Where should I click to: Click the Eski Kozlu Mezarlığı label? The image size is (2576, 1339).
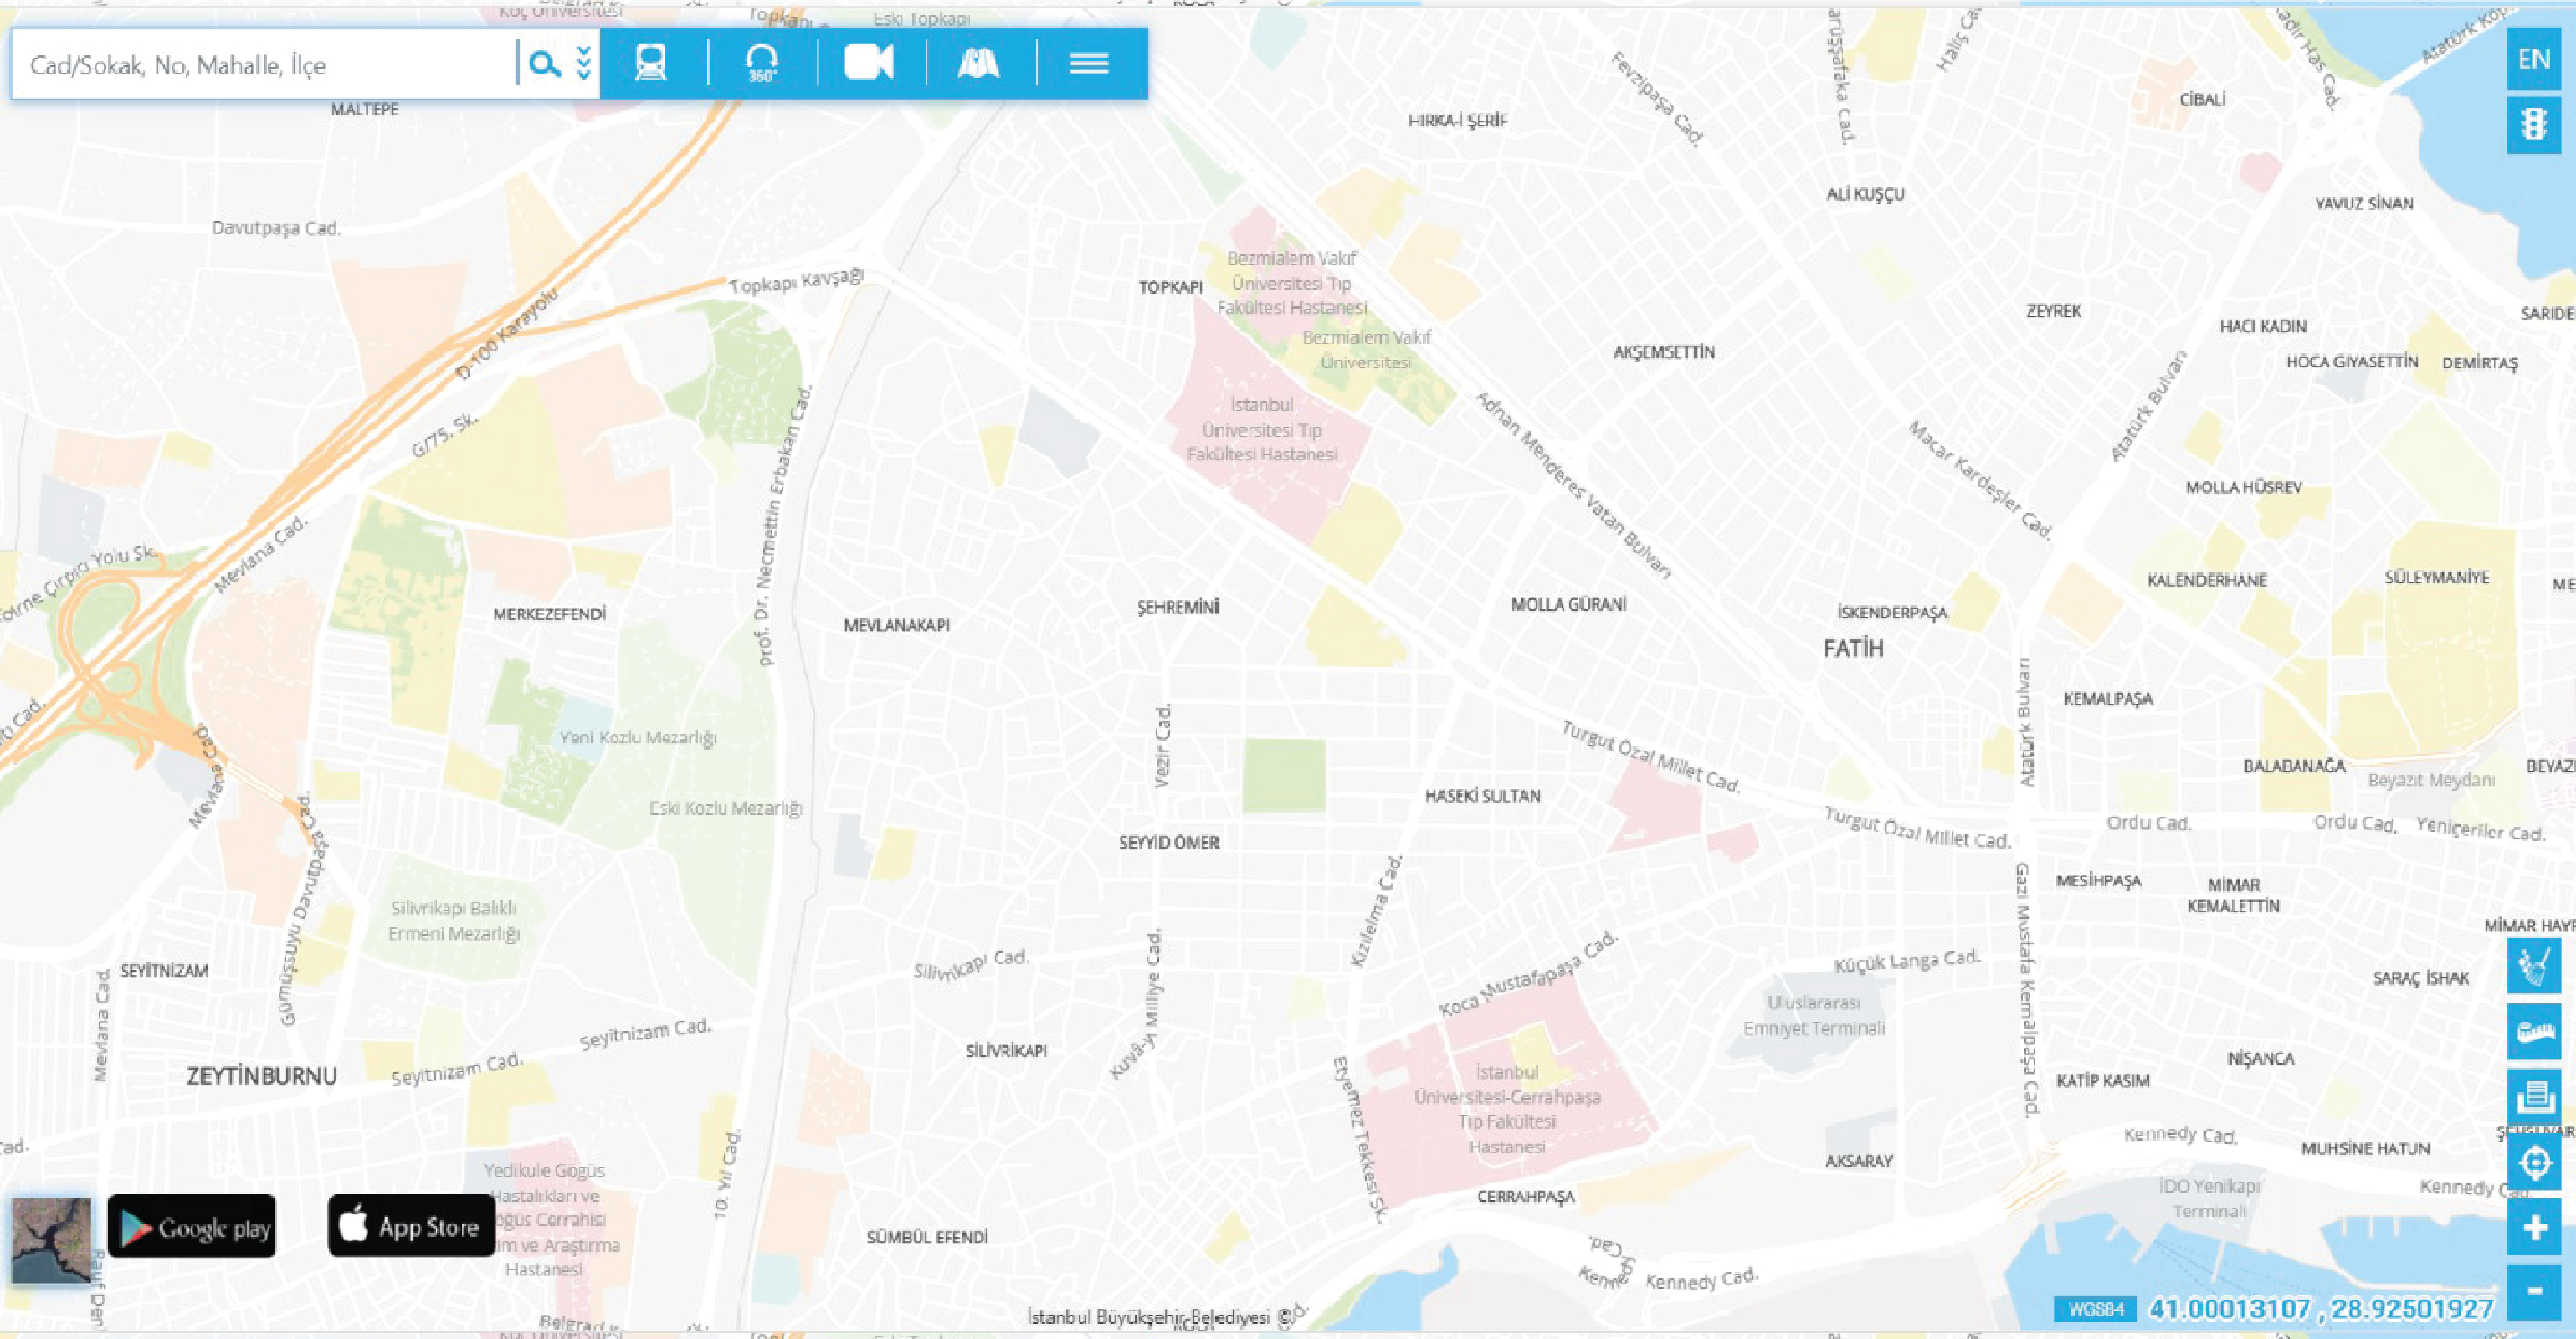pos(726,808)
